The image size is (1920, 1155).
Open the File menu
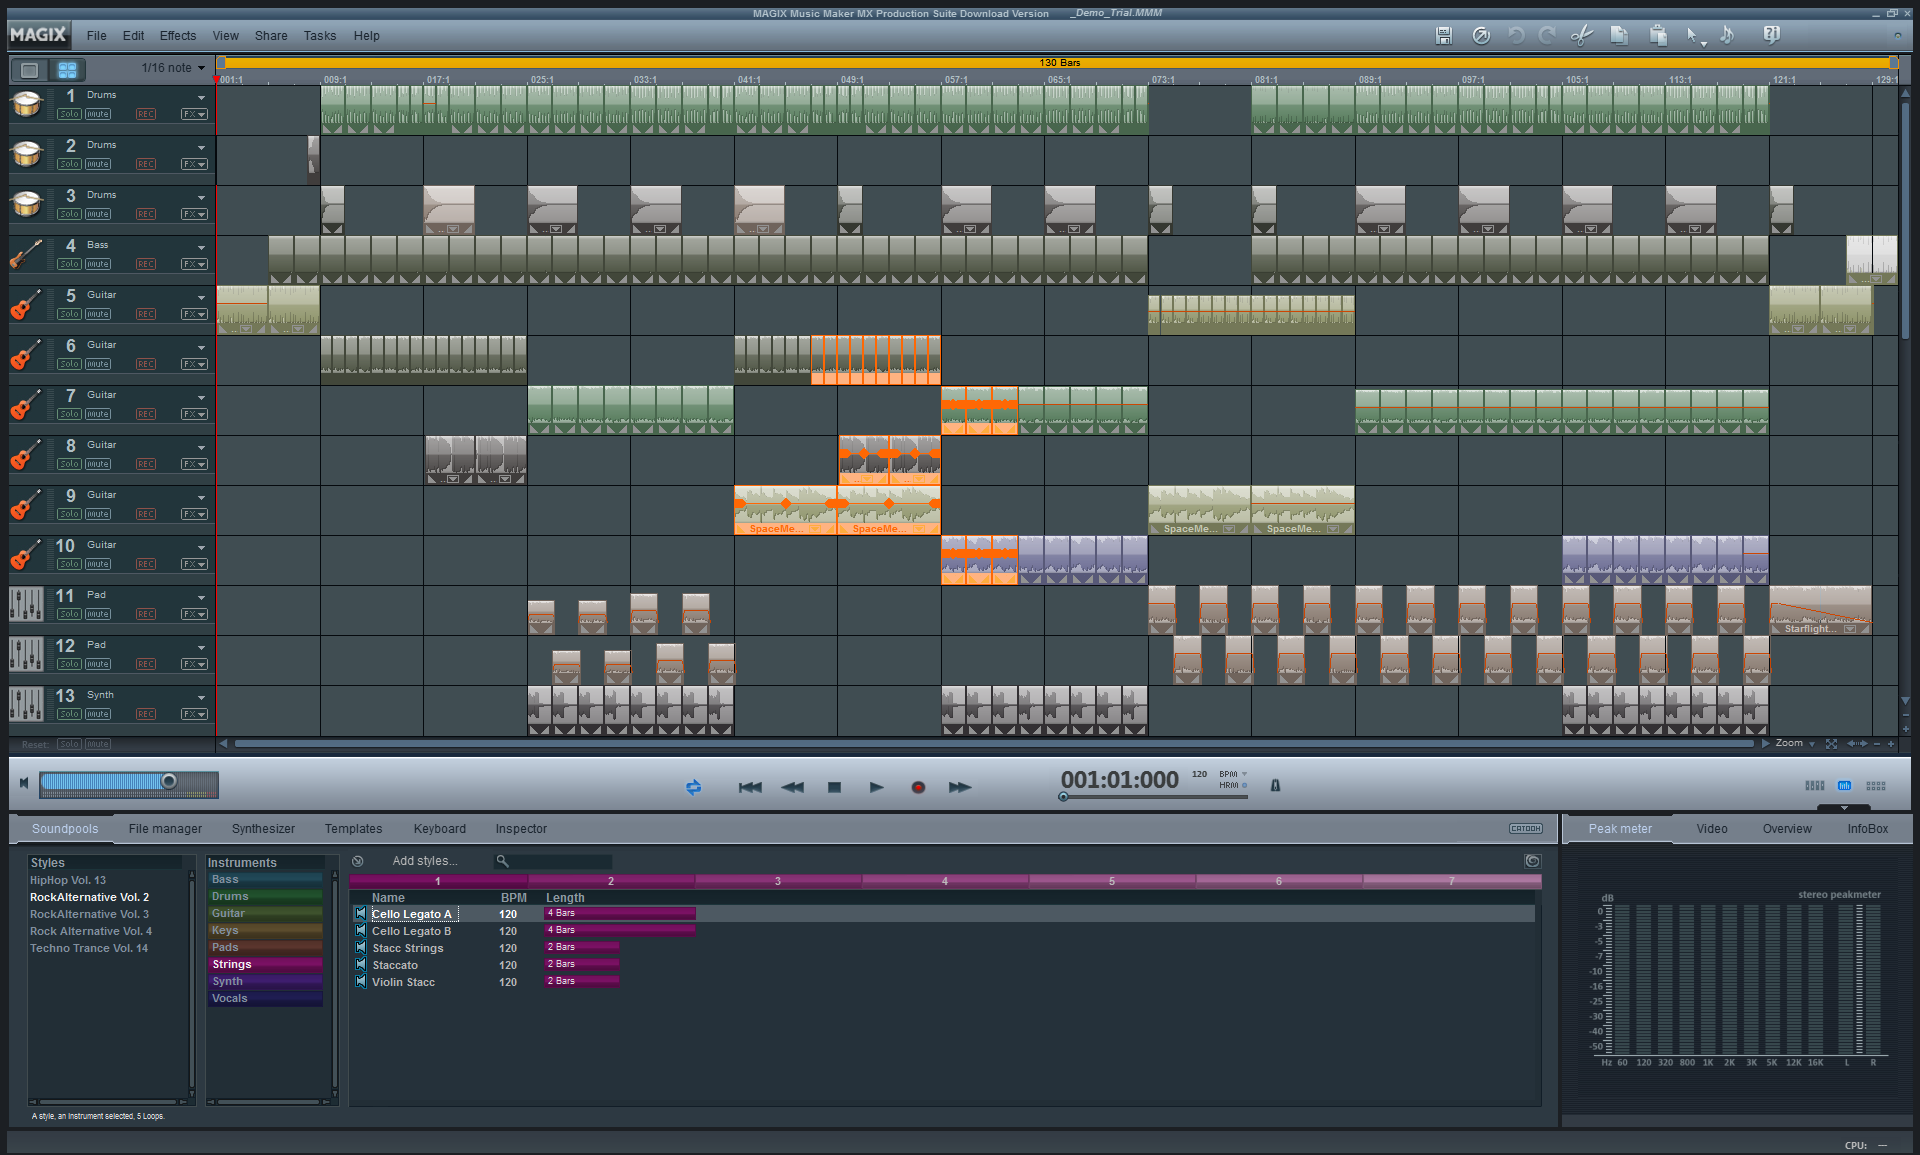tap(96, 36)
